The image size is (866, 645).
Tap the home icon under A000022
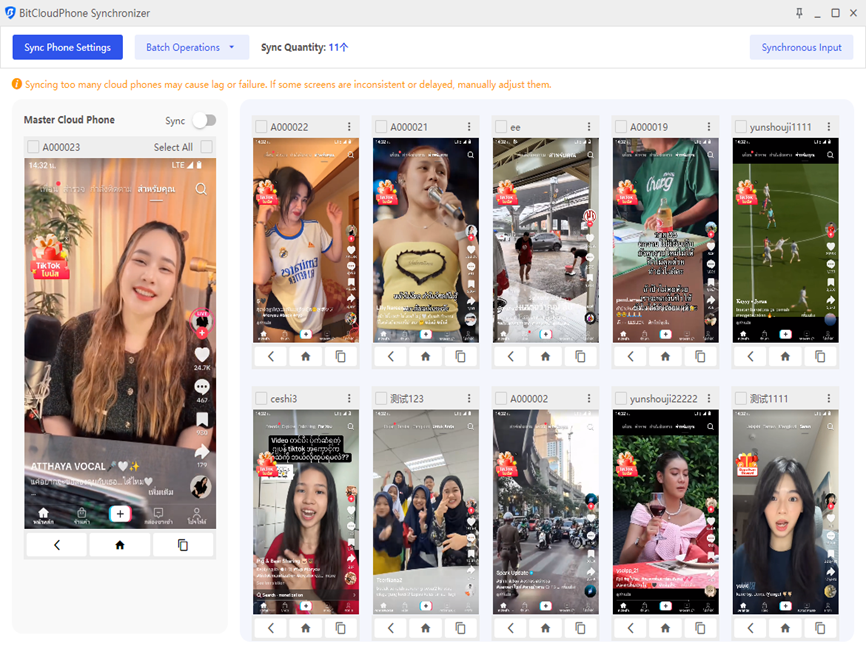305,355
